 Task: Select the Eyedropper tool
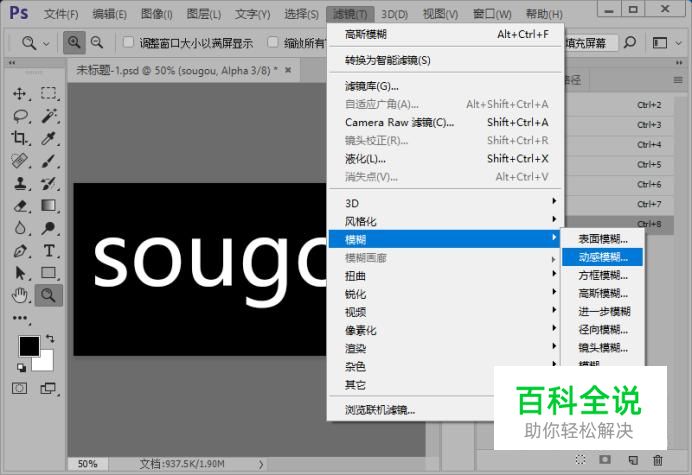pyautogui.click(x=49, y=139)
